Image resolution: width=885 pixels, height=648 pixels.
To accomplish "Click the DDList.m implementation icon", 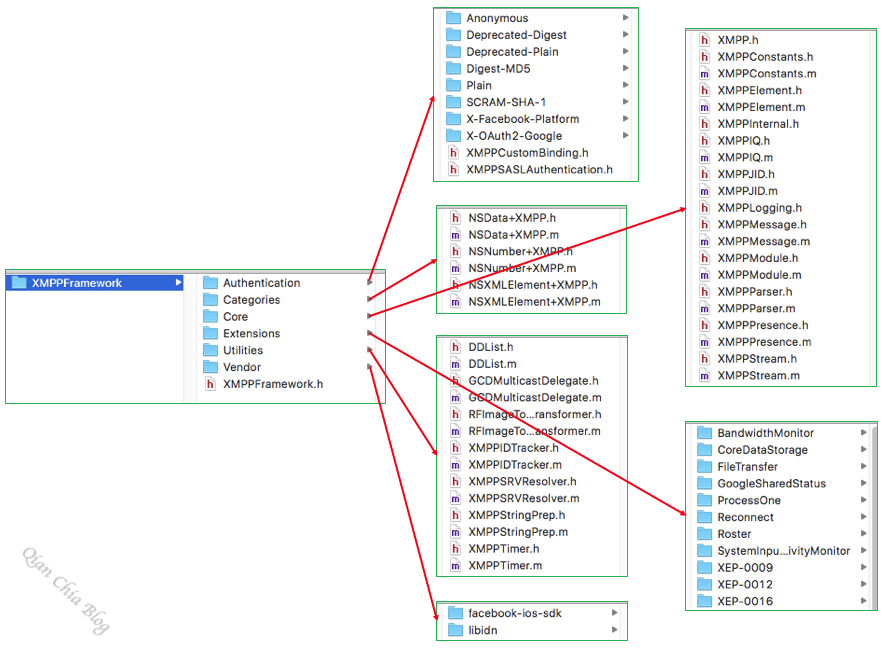I will [x=455, y=364].
